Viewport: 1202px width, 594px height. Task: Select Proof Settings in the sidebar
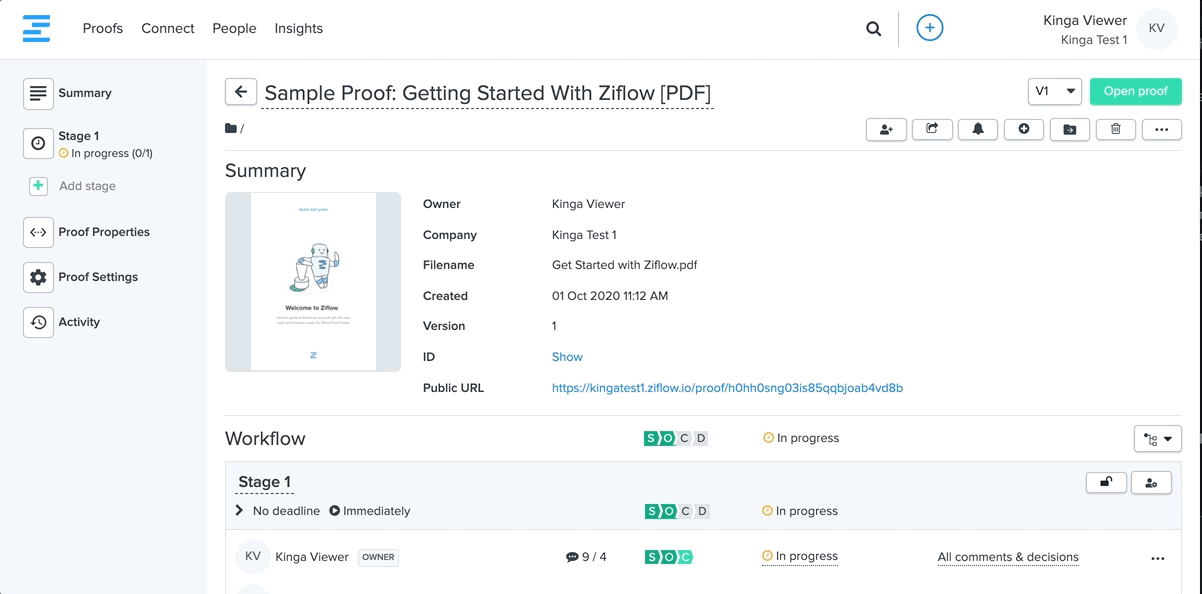97,277
